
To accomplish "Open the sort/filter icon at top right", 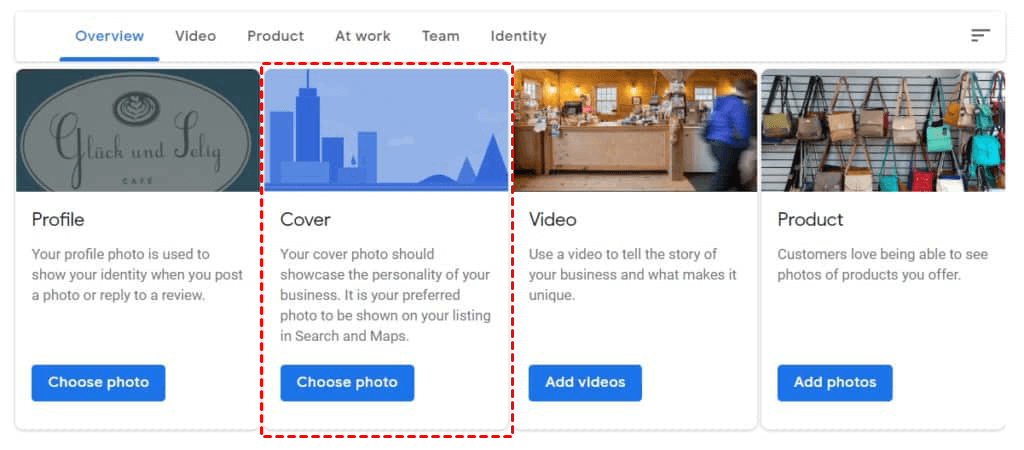I will coord(980,36).
